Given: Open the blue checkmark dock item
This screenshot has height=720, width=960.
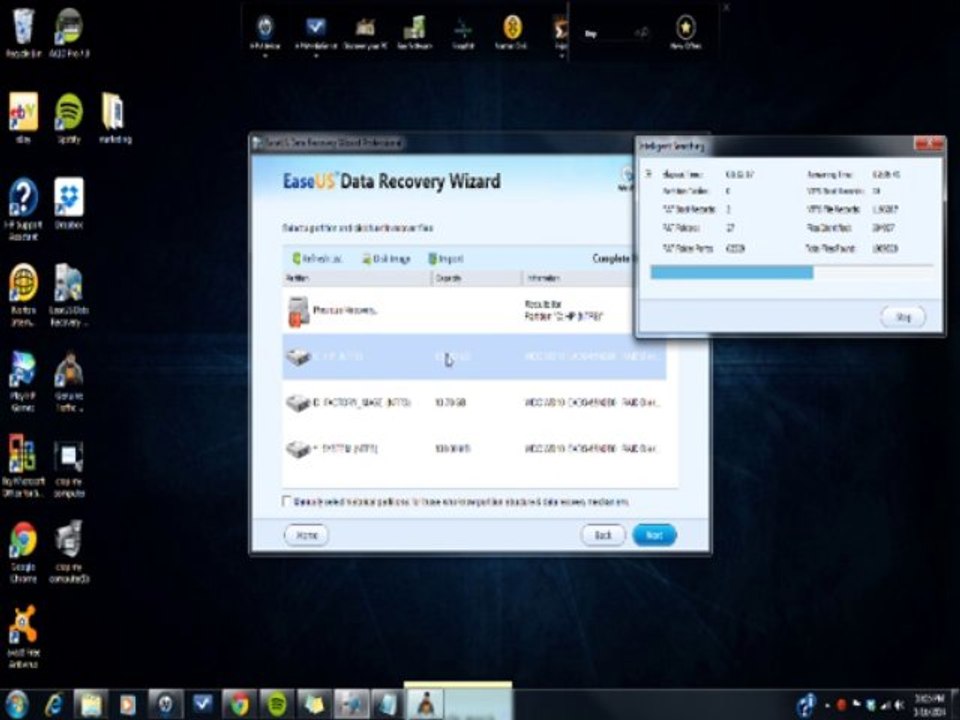Looking at the screenshot, I should click(x=315, y=32).
